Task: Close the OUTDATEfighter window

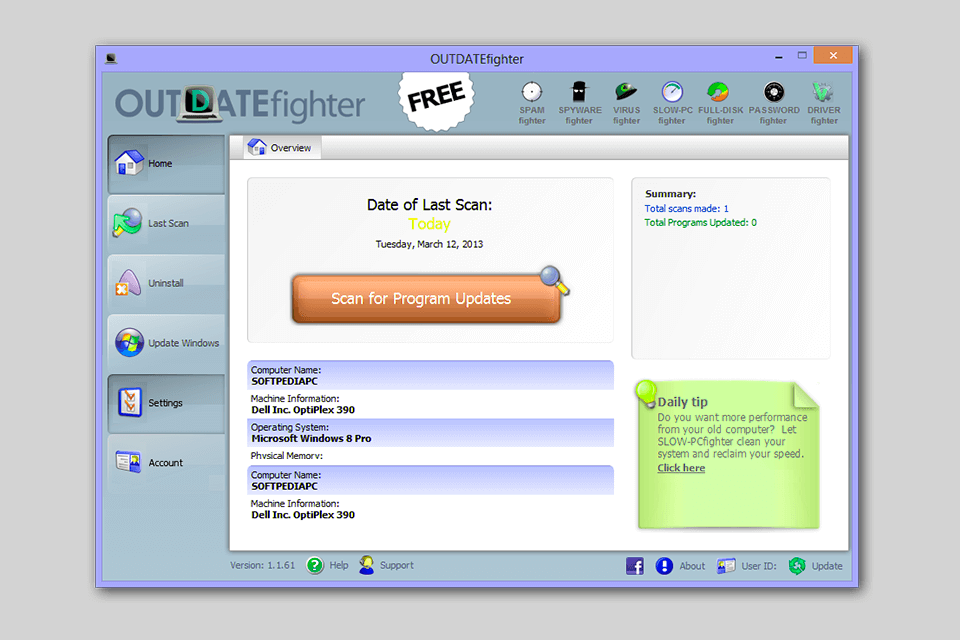Action: [x=833, y=55]
